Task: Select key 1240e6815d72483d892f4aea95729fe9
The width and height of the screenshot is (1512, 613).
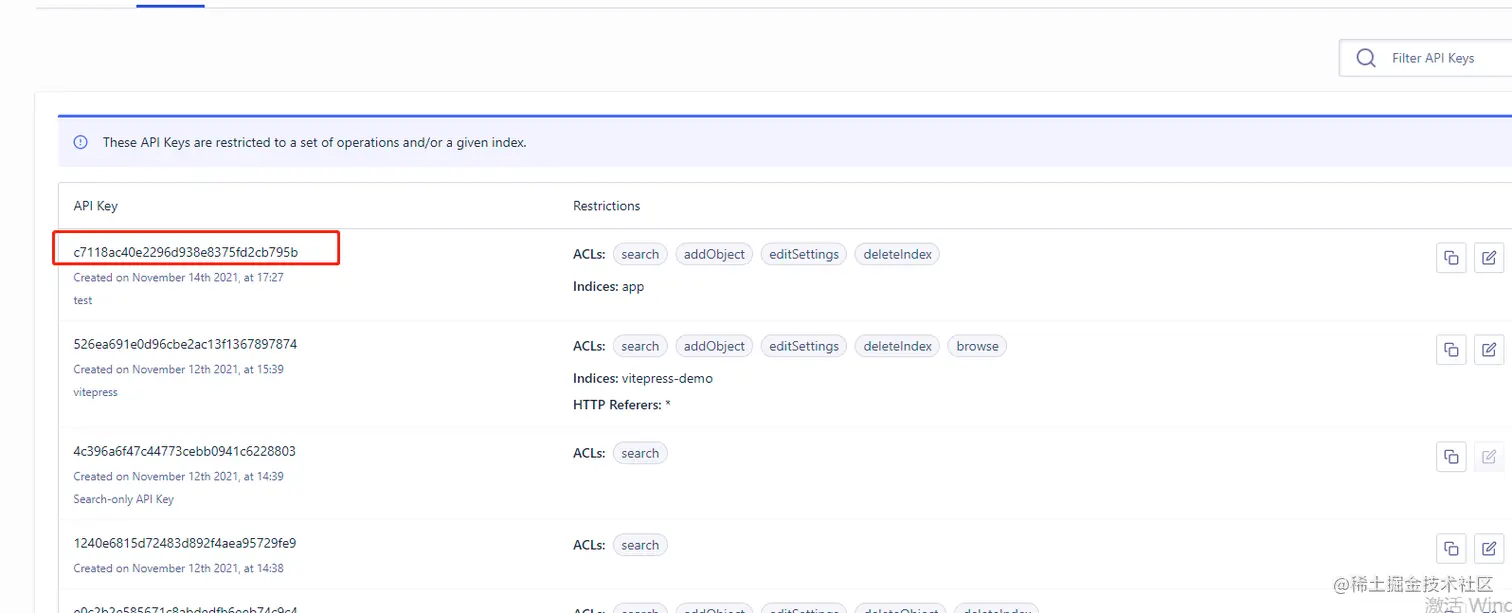Action: point(185,543)
